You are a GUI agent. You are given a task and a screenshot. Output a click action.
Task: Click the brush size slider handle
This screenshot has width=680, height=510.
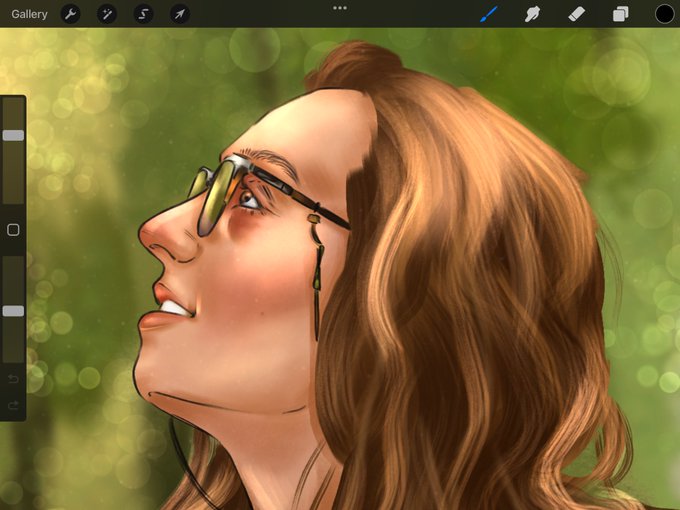point(13,135)
